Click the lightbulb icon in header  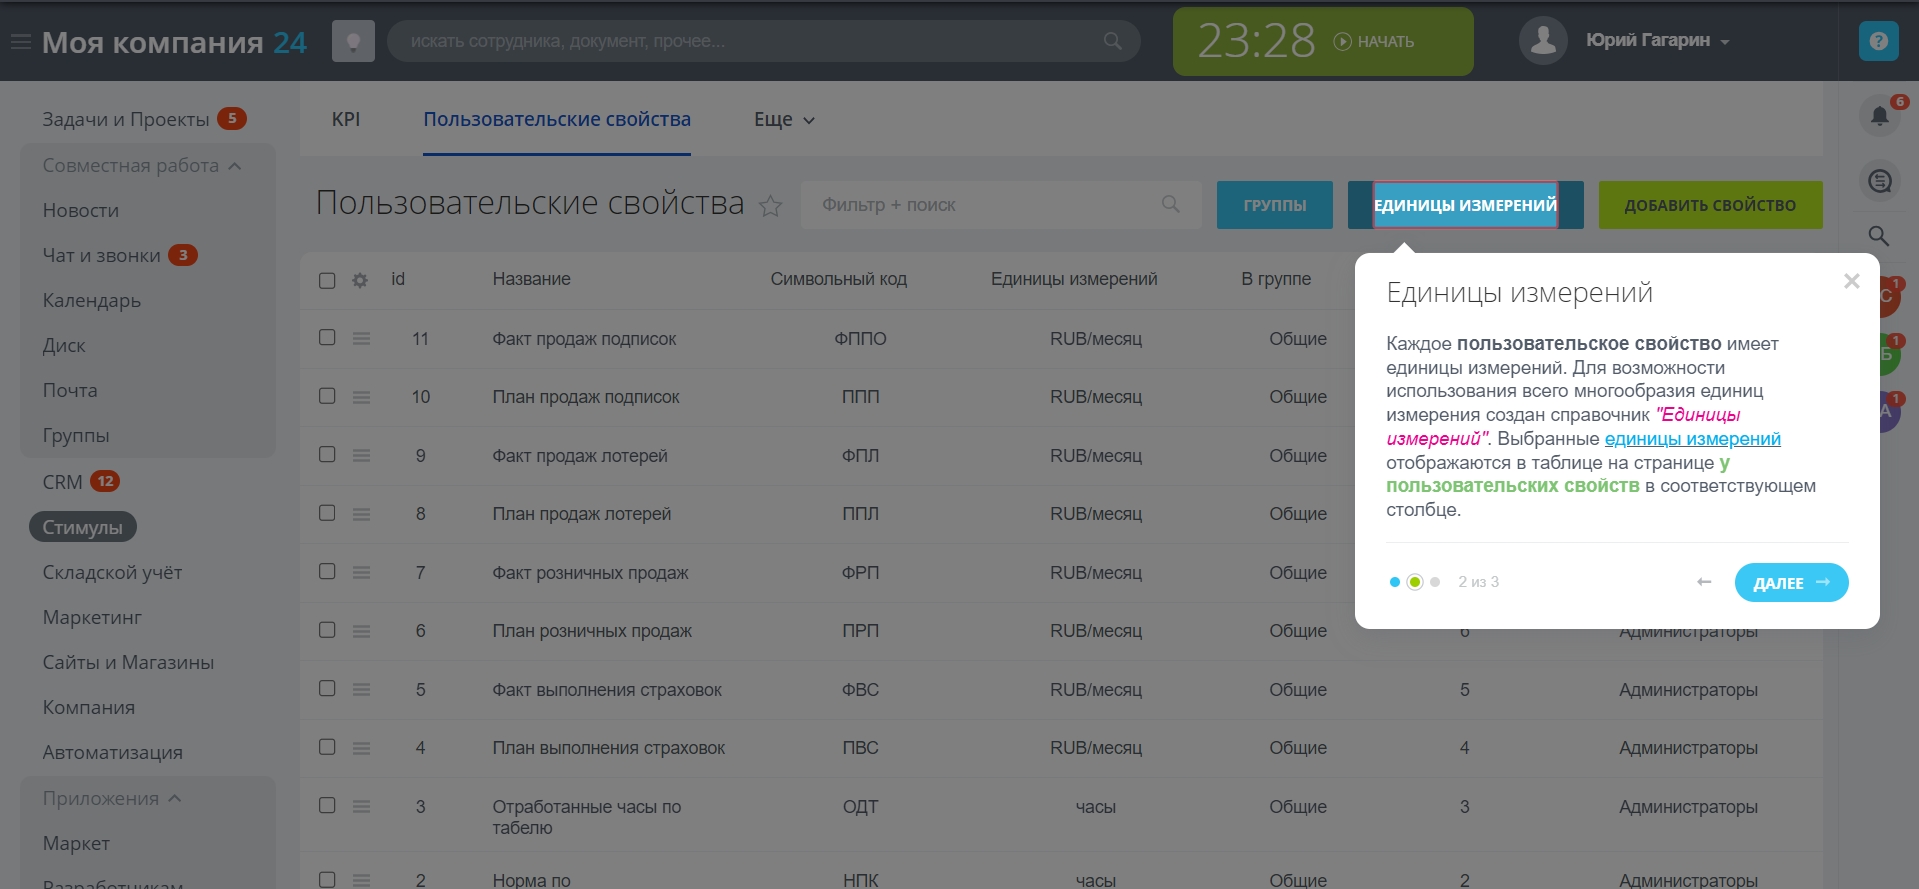coord(353,41)
